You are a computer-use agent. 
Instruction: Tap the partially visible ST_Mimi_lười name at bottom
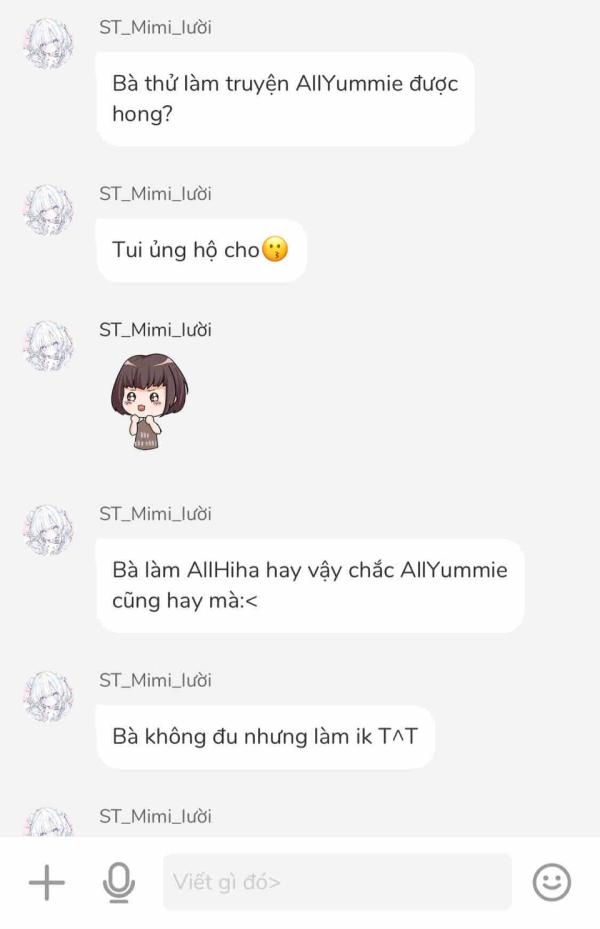tap(155, 816)
